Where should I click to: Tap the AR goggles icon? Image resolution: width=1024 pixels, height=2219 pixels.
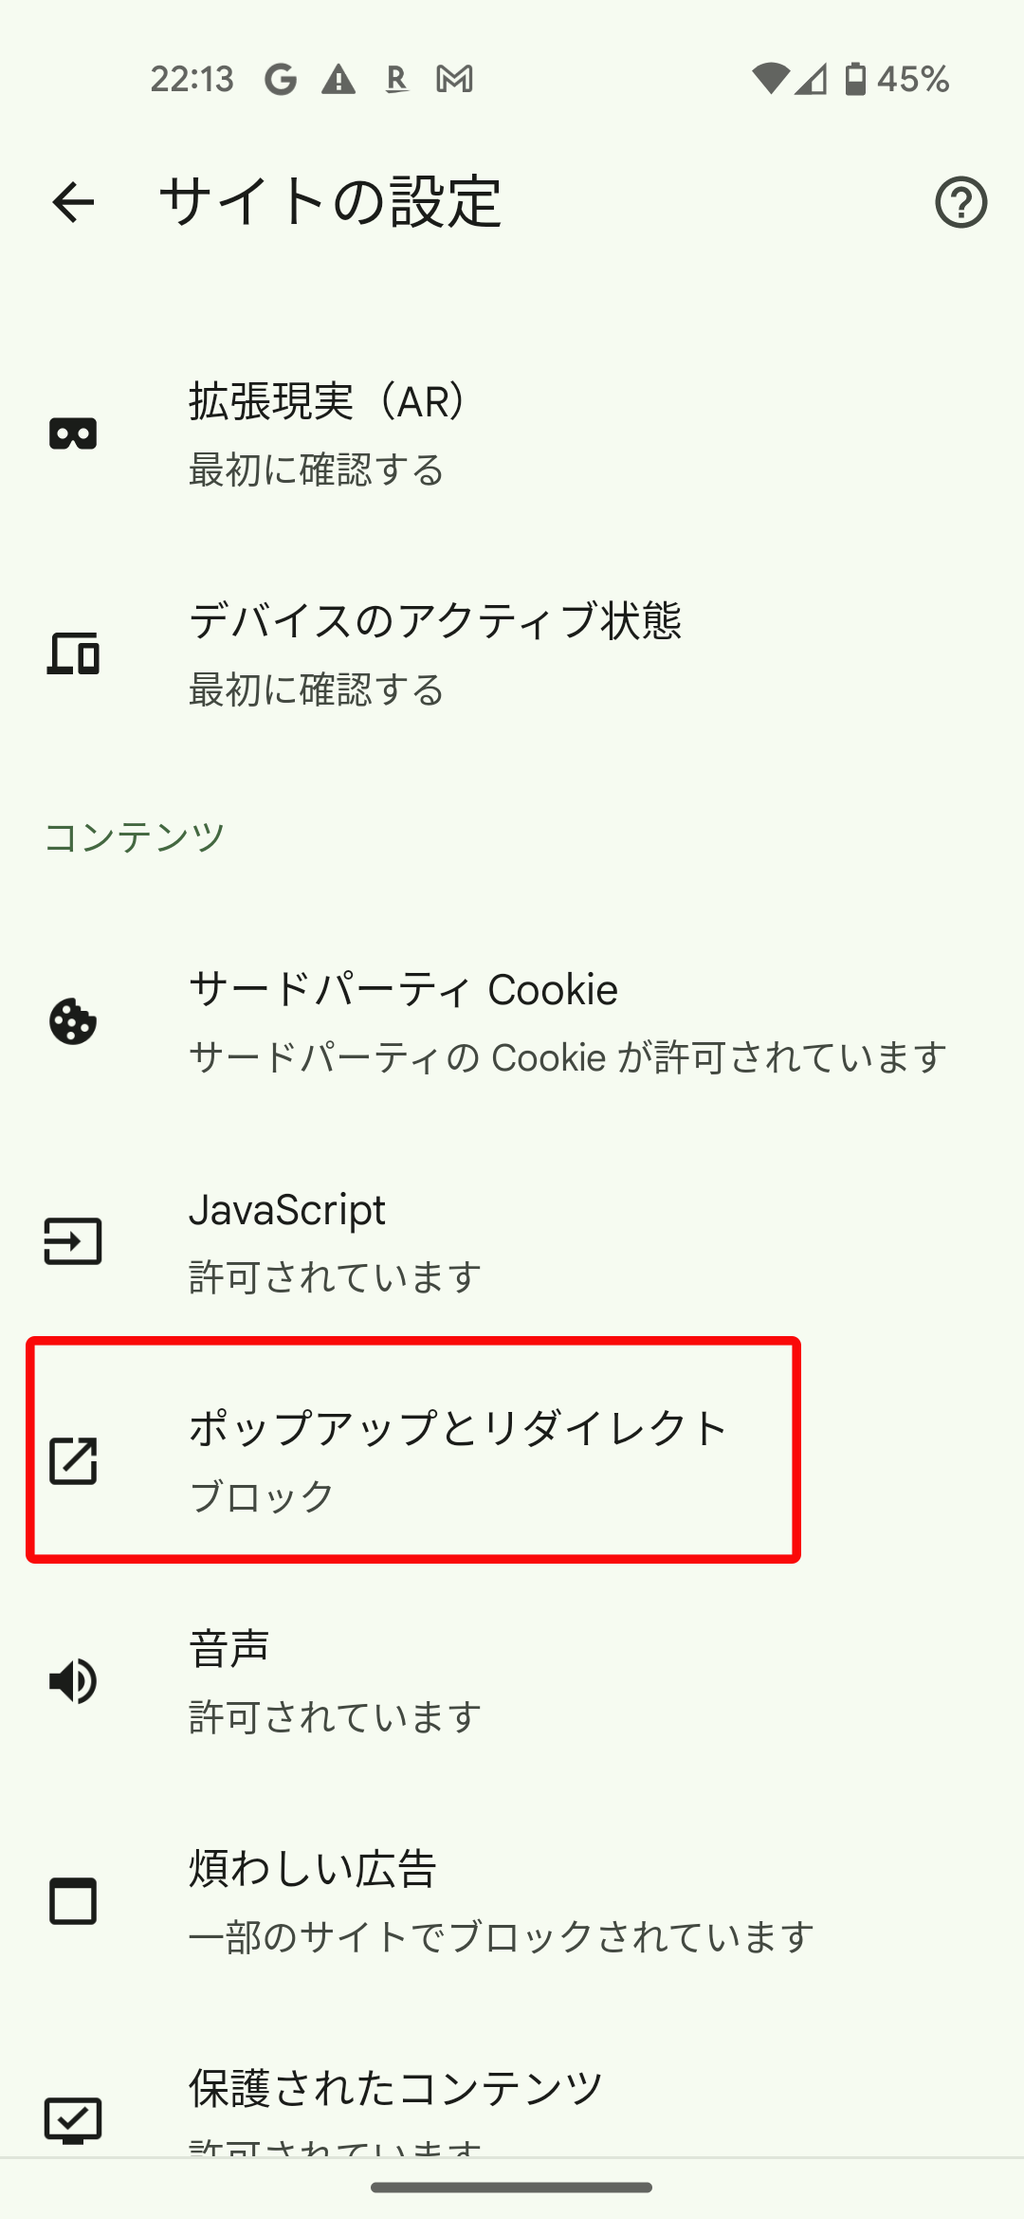coord(73,434)
